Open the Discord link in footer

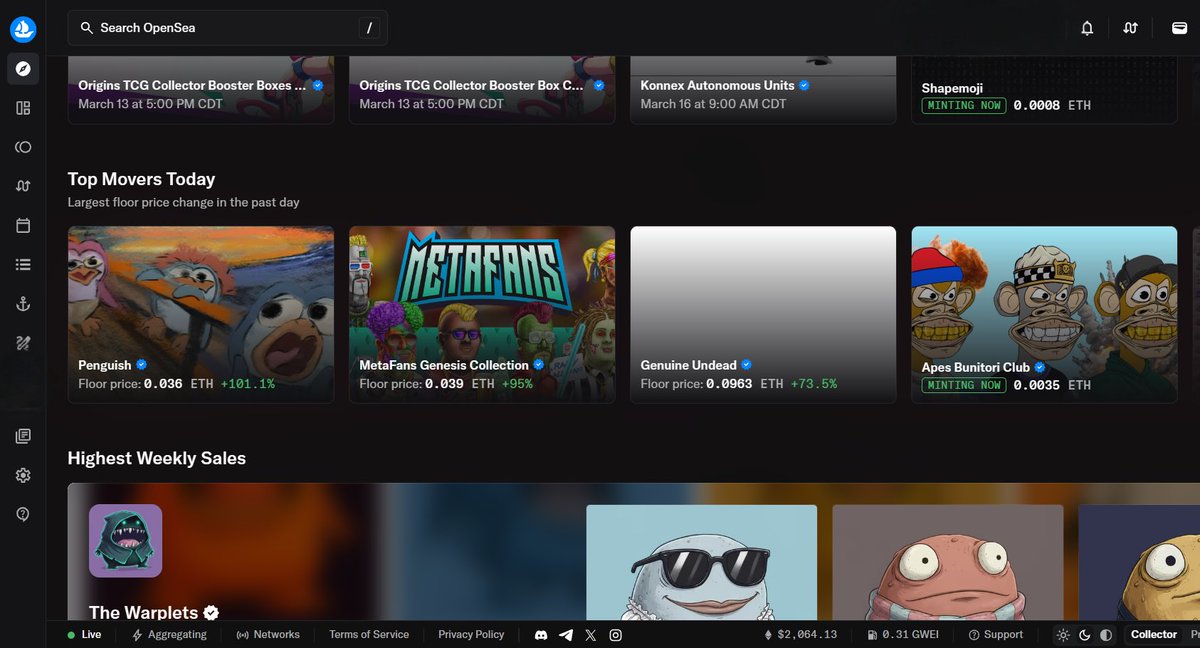click(x=541, y=635)
